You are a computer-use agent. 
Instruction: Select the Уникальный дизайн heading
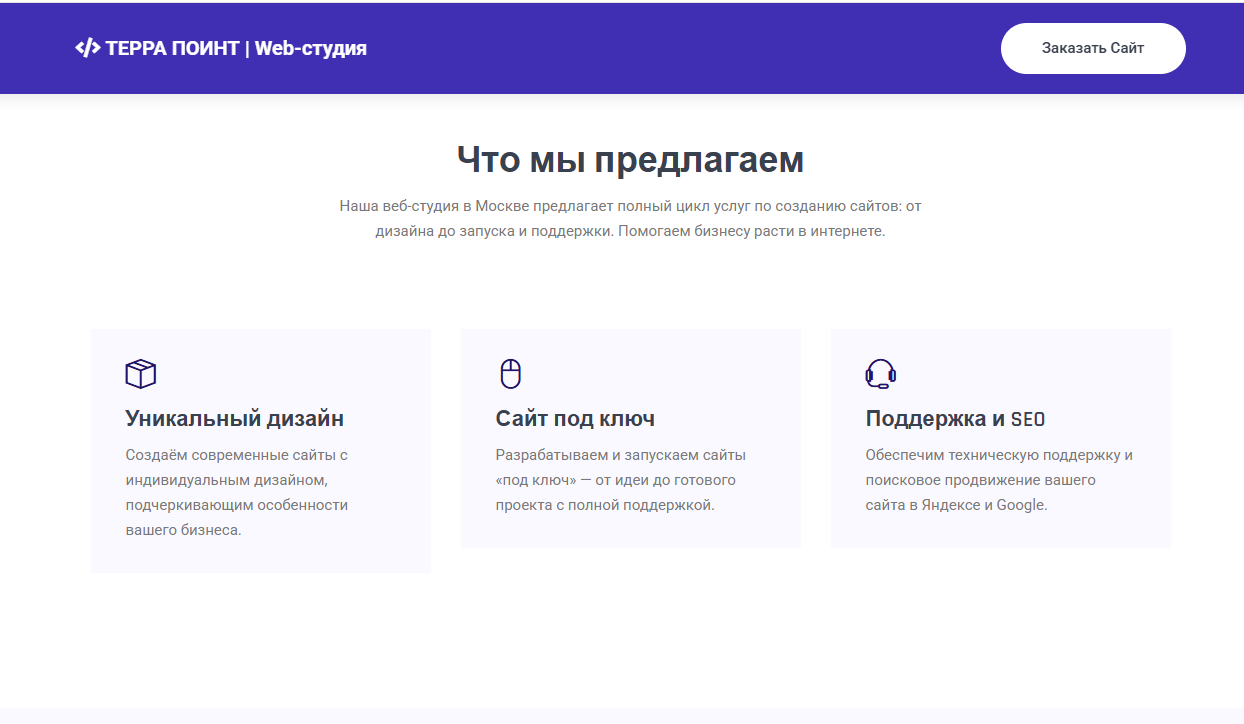point(235,419)
